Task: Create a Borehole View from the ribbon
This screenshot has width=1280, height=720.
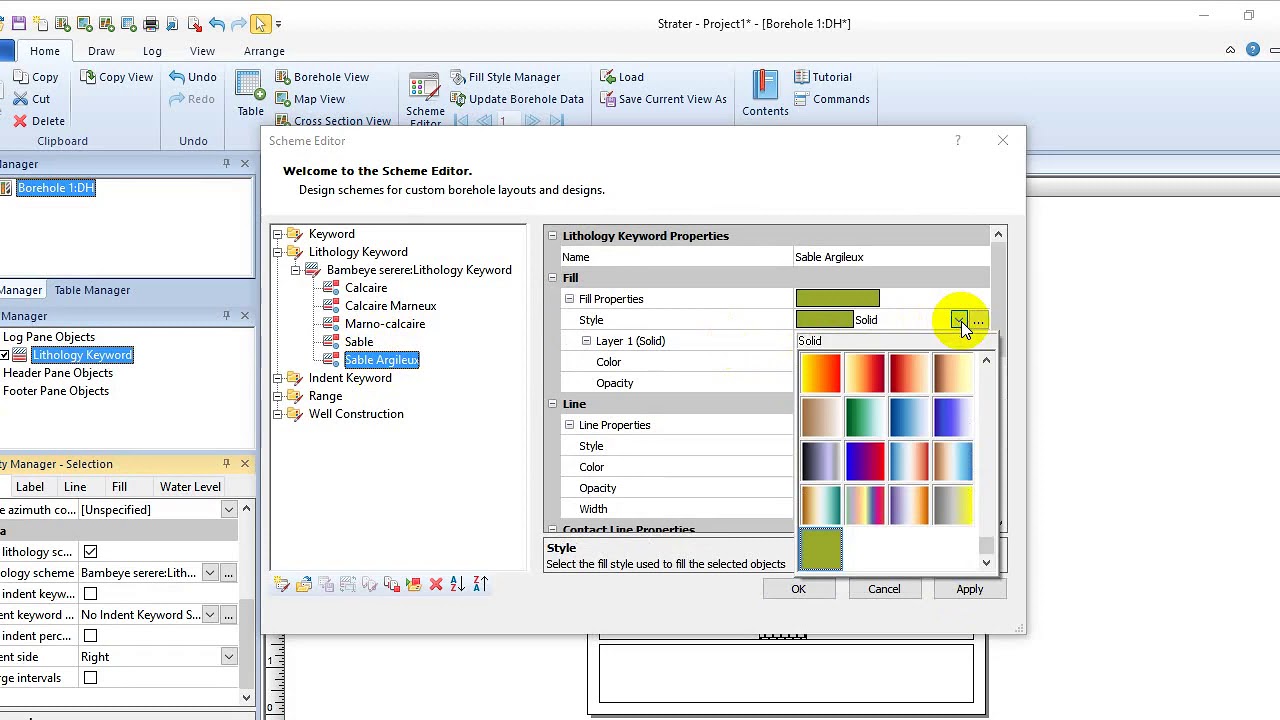Action: click(x=322, y=77)
